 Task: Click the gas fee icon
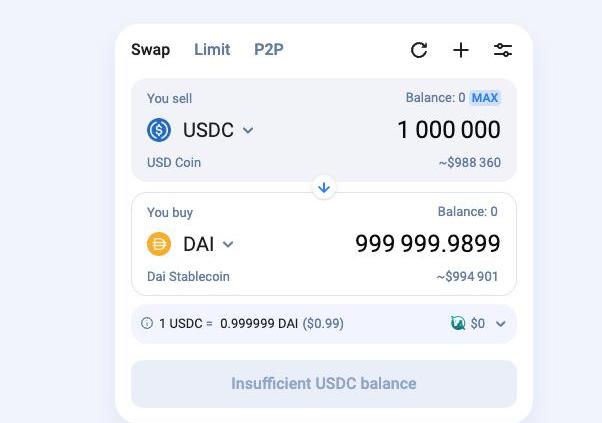[x=458, y=324]
